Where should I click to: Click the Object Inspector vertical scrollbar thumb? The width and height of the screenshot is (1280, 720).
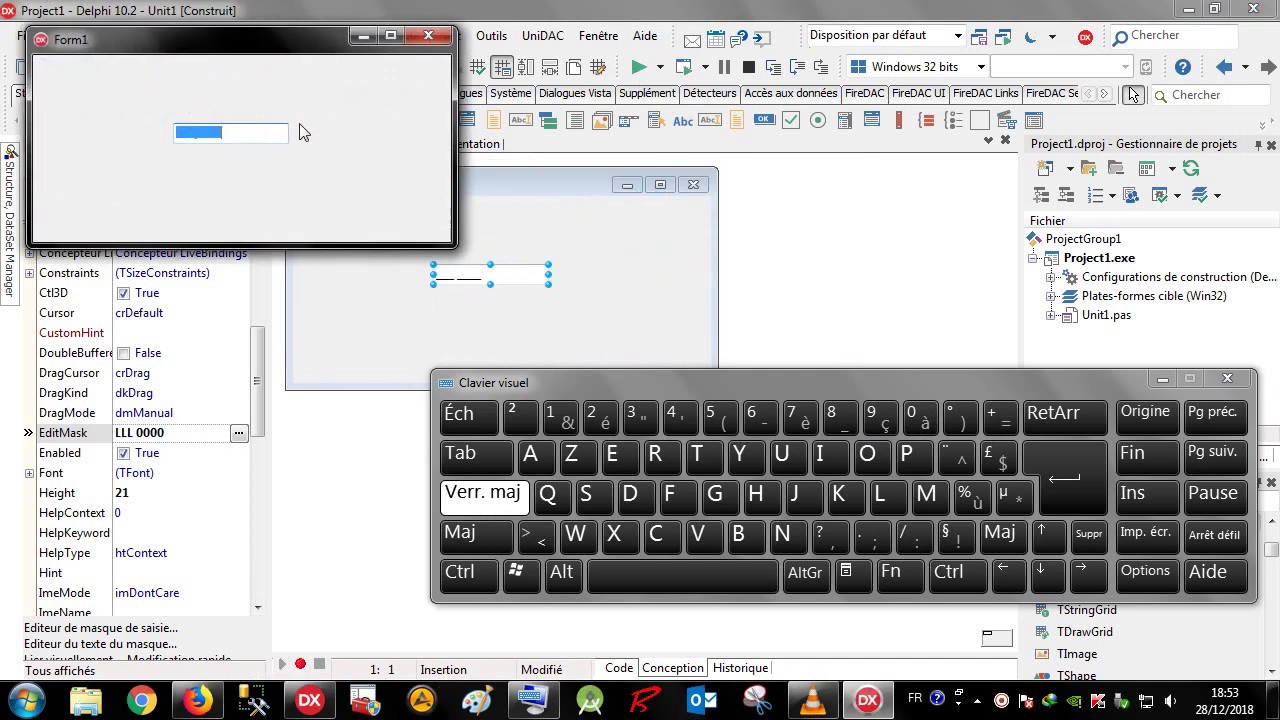click(x=258, y=381)
